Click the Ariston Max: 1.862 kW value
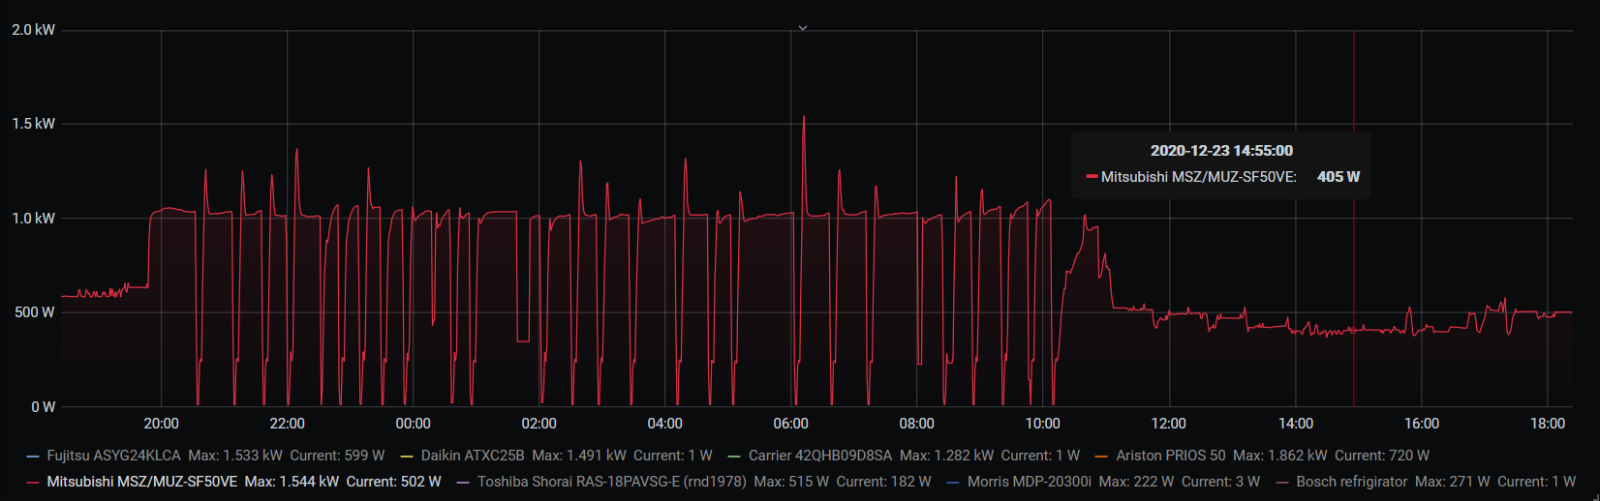Viewport: 1600px width, 501px height. (1280, 455)
